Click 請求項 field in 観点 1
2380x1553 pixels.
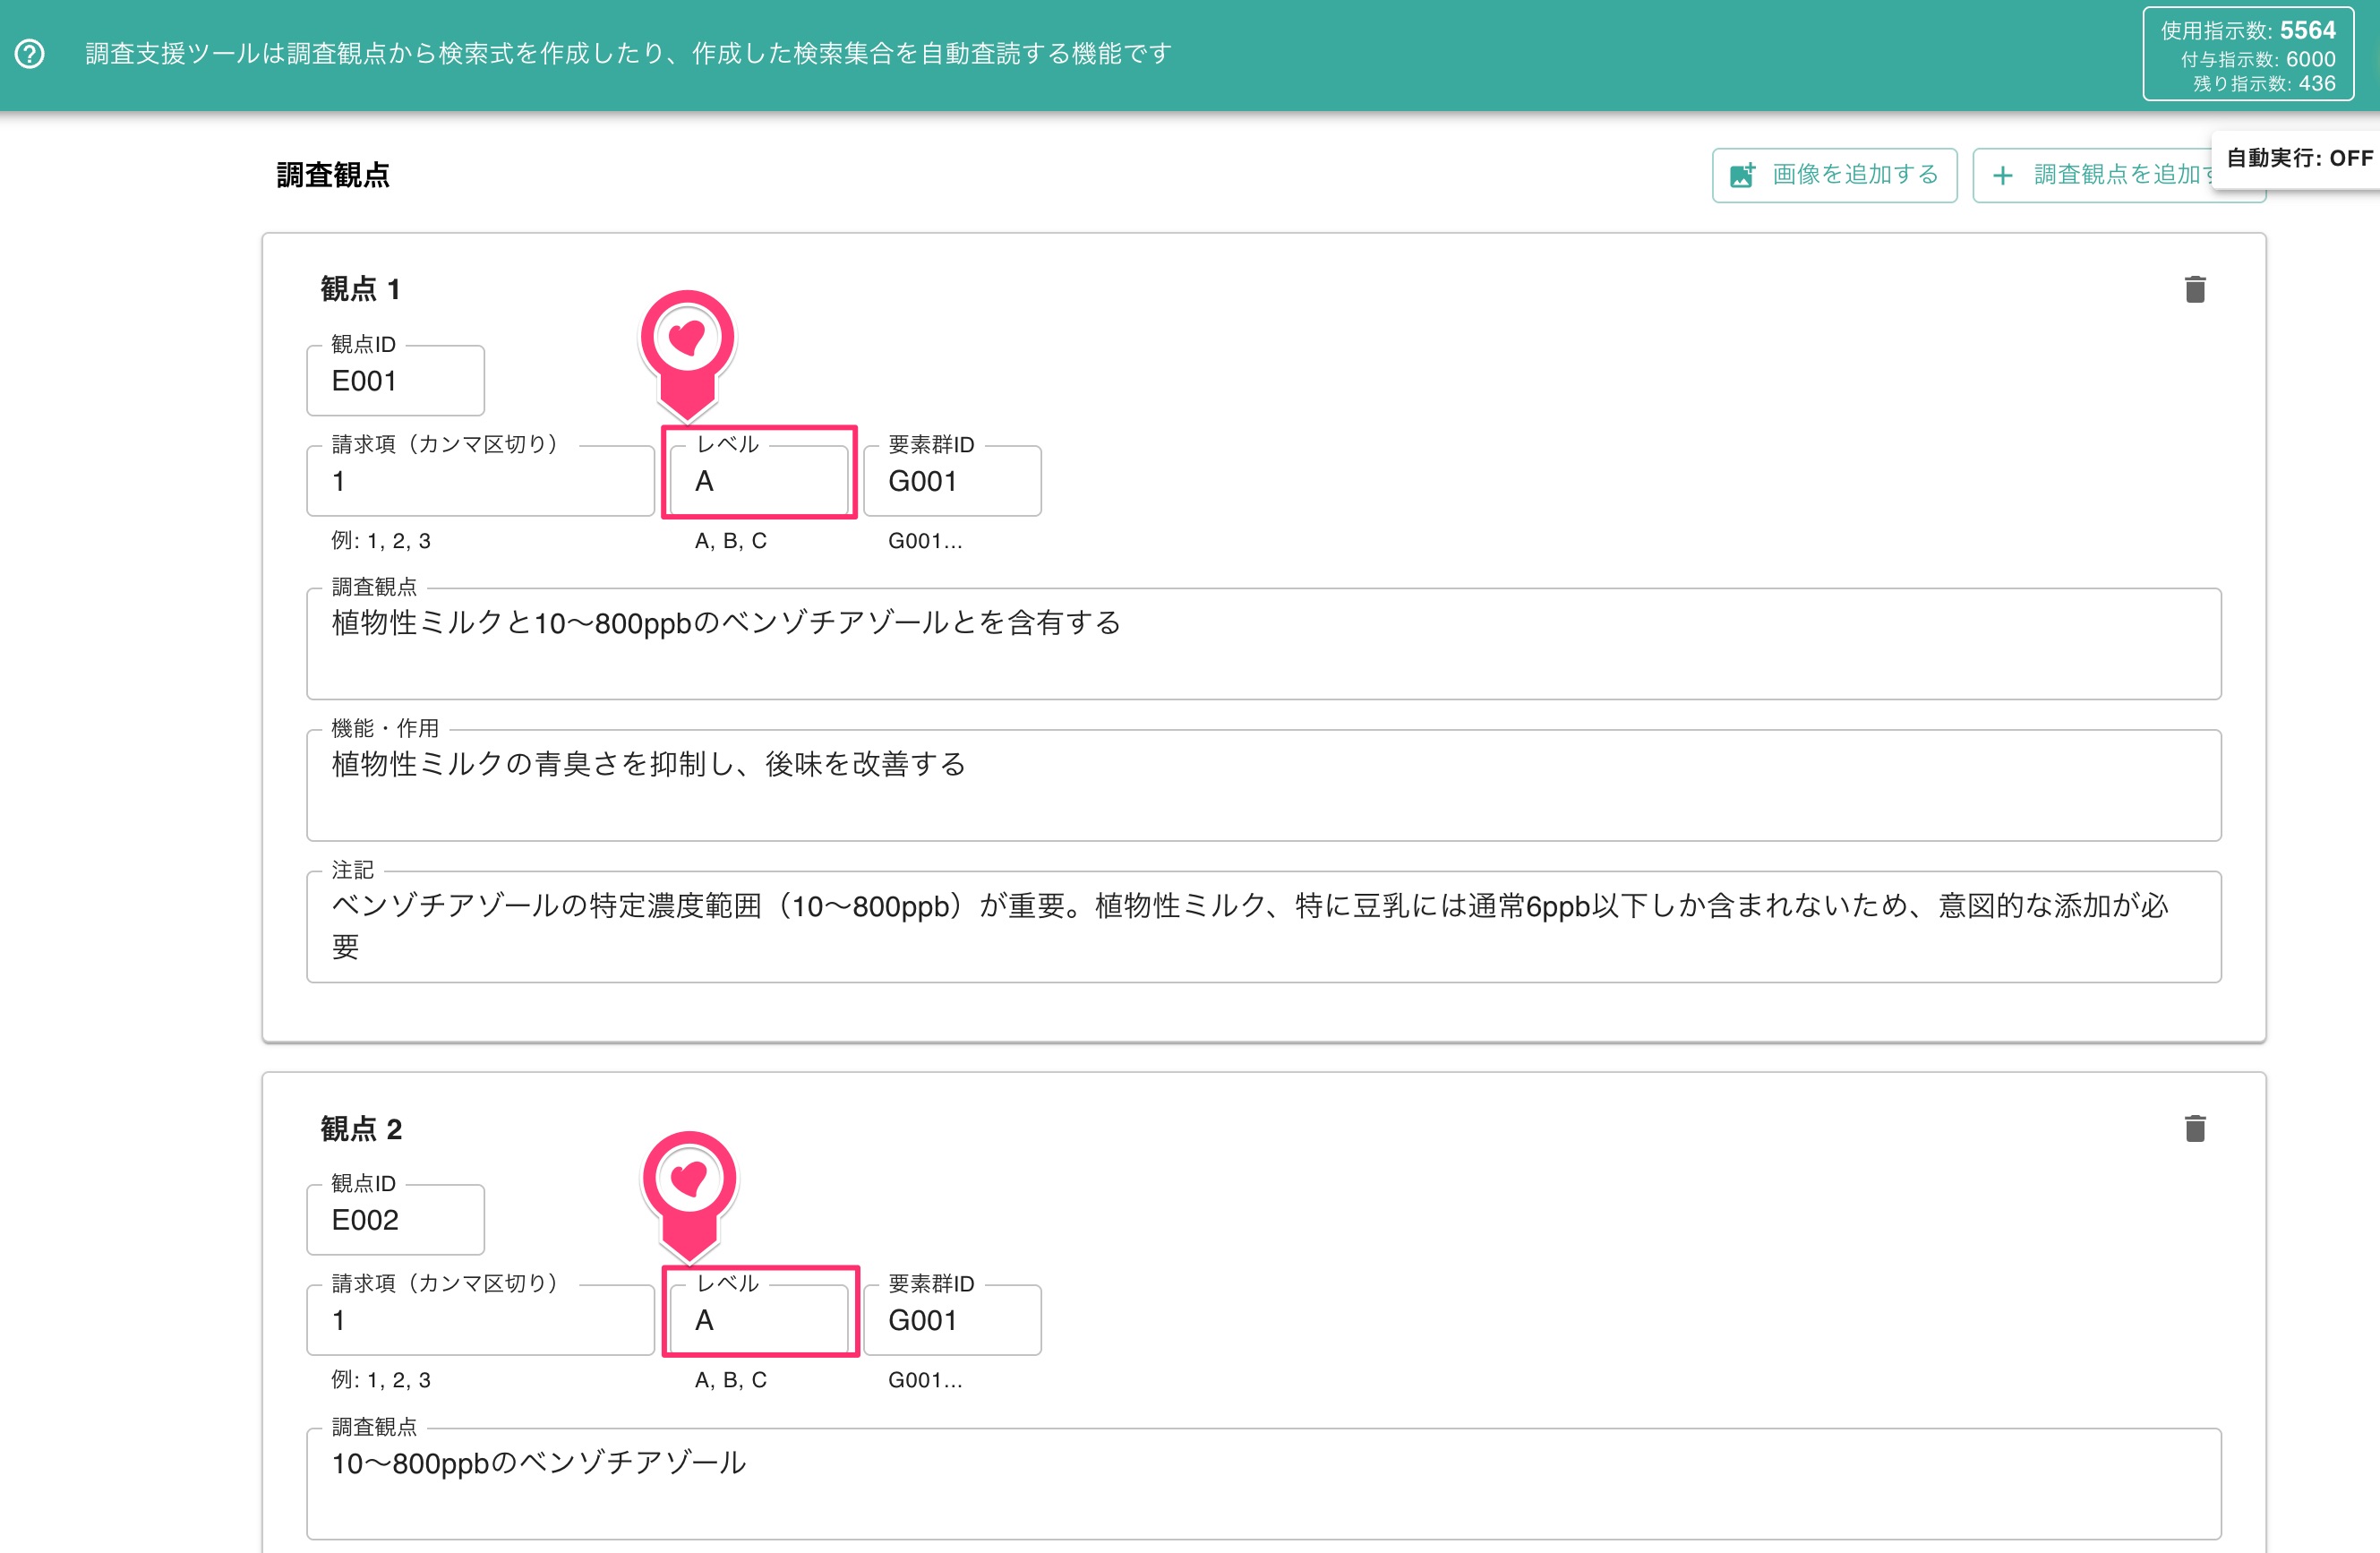pyautogui.click(x=480, y=481)
